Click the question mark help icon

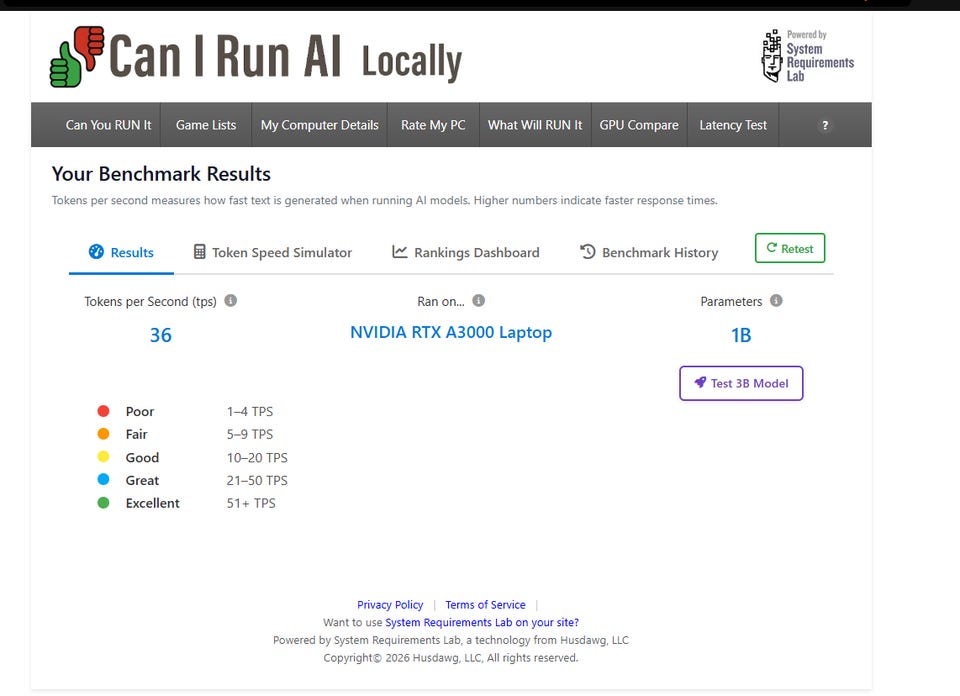click(x=825, y=125)
